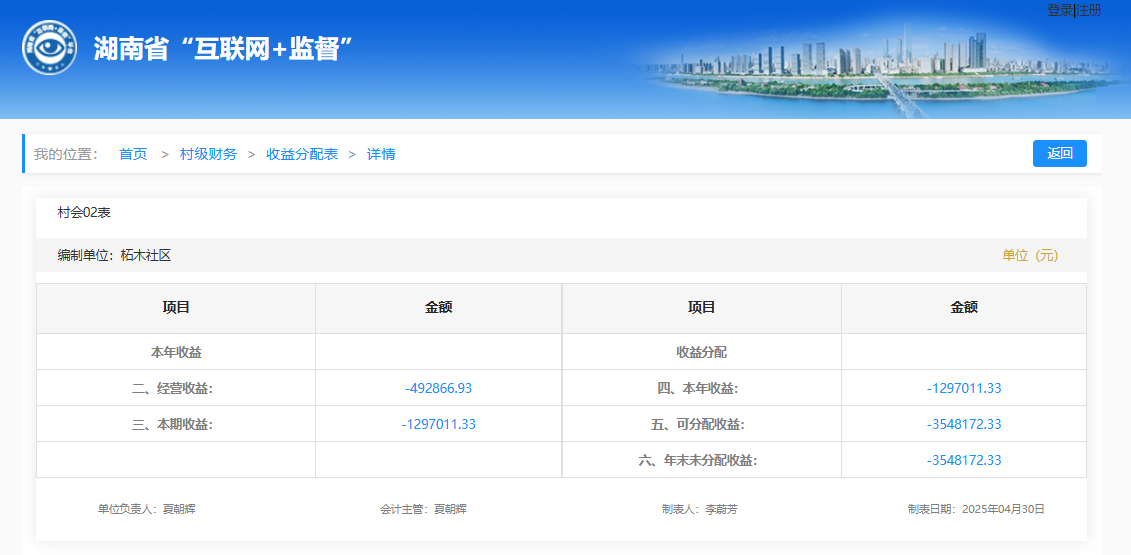
Task: Click 编制单位：柘木社区 text
Action: tap(114, 255)
